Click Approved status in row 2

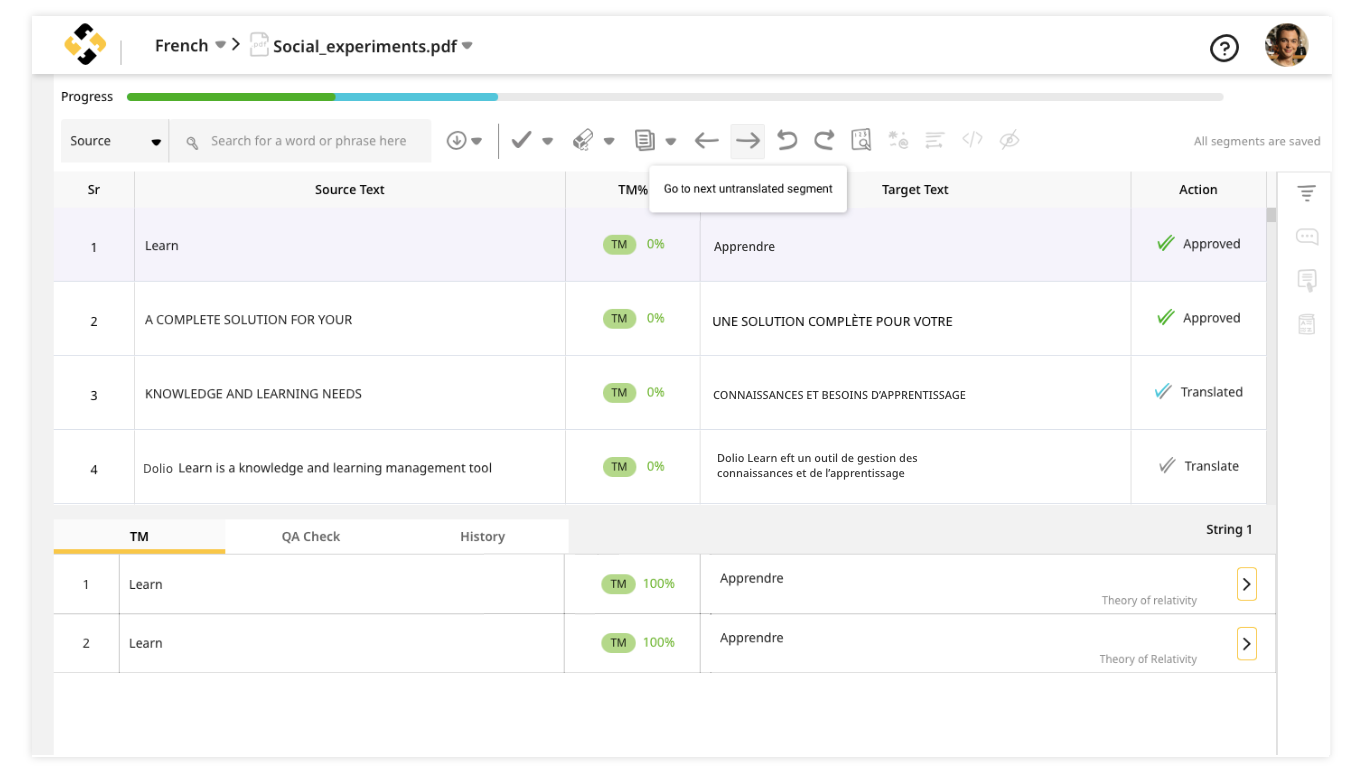1198,318
